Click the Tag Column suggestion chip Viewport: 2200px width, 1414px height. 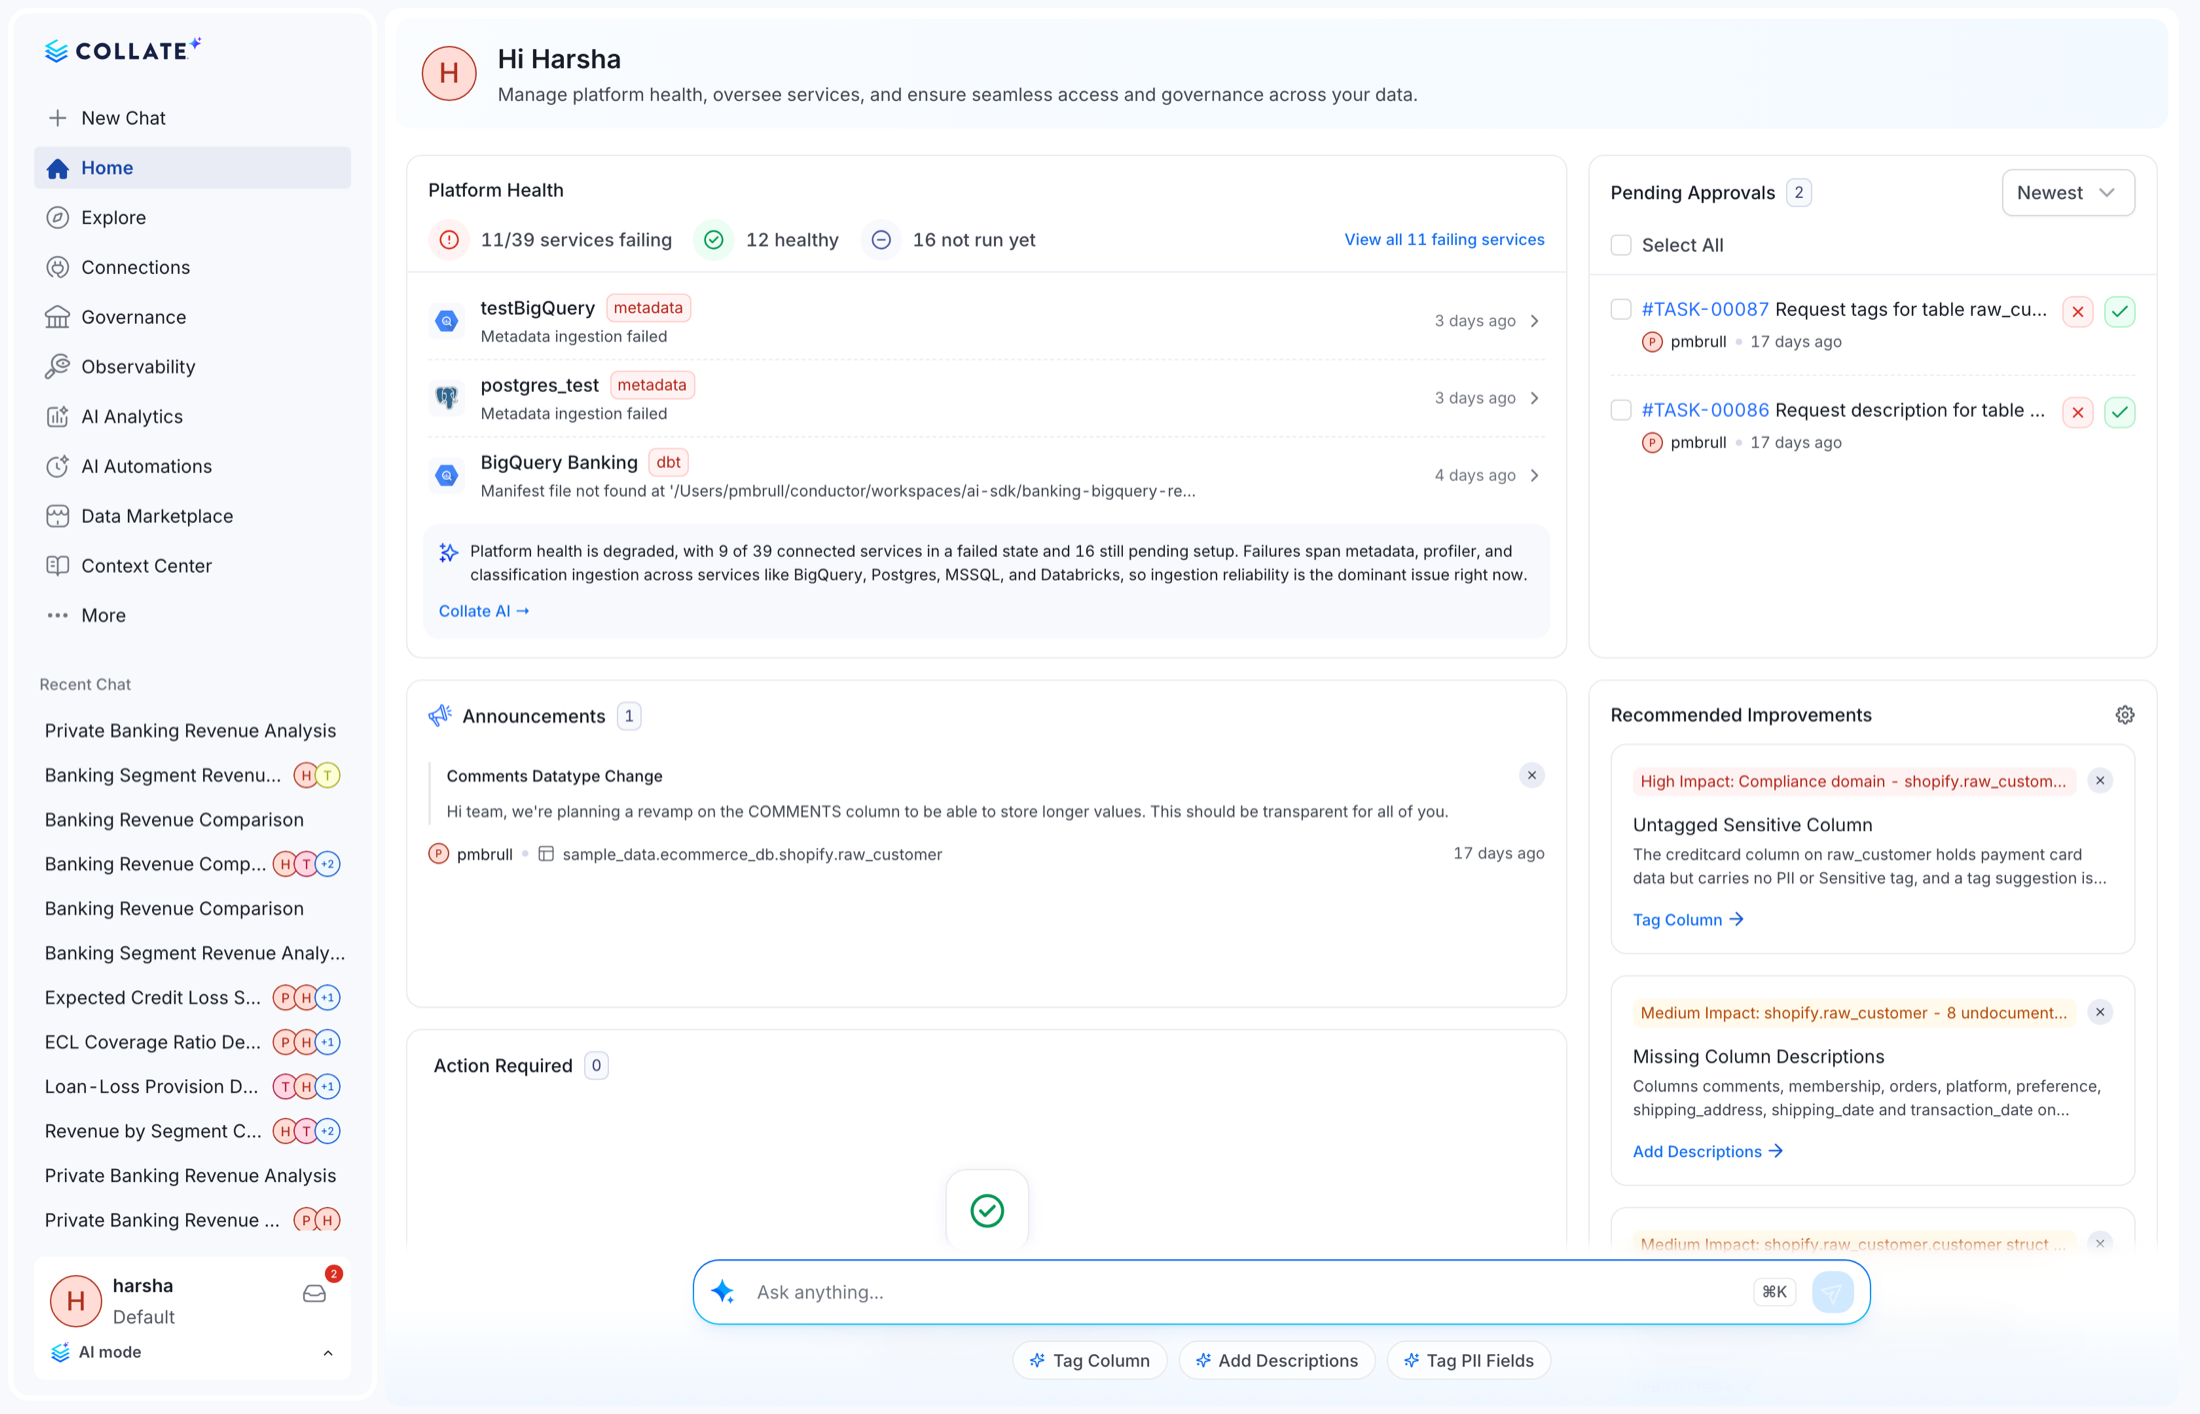click(x=1089, y=1360)
